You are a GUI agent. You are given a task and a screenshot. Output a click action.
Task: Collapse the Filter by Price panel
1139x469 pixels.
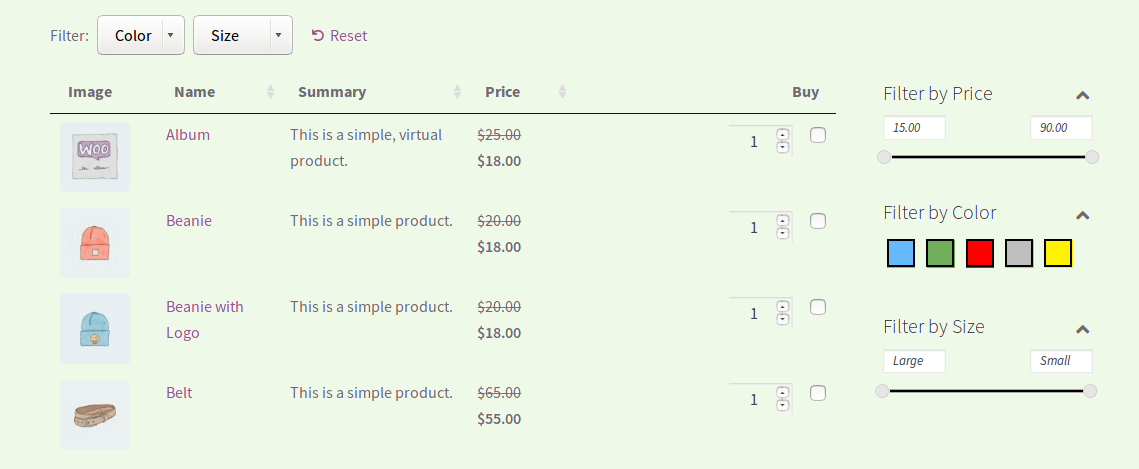tap(1082, 94)
